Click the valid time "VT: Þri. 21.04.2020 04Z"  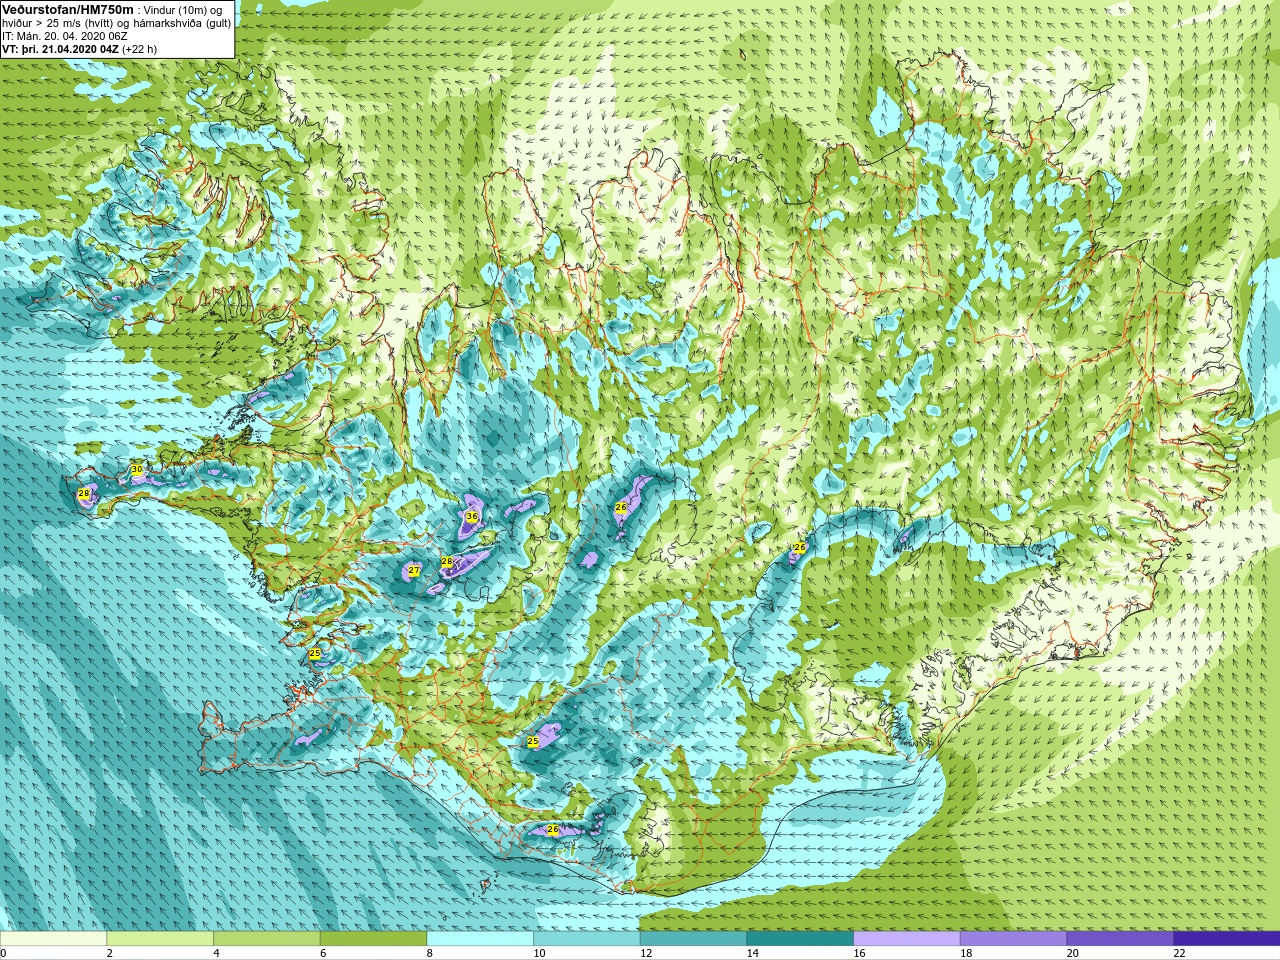click(60, 48)
